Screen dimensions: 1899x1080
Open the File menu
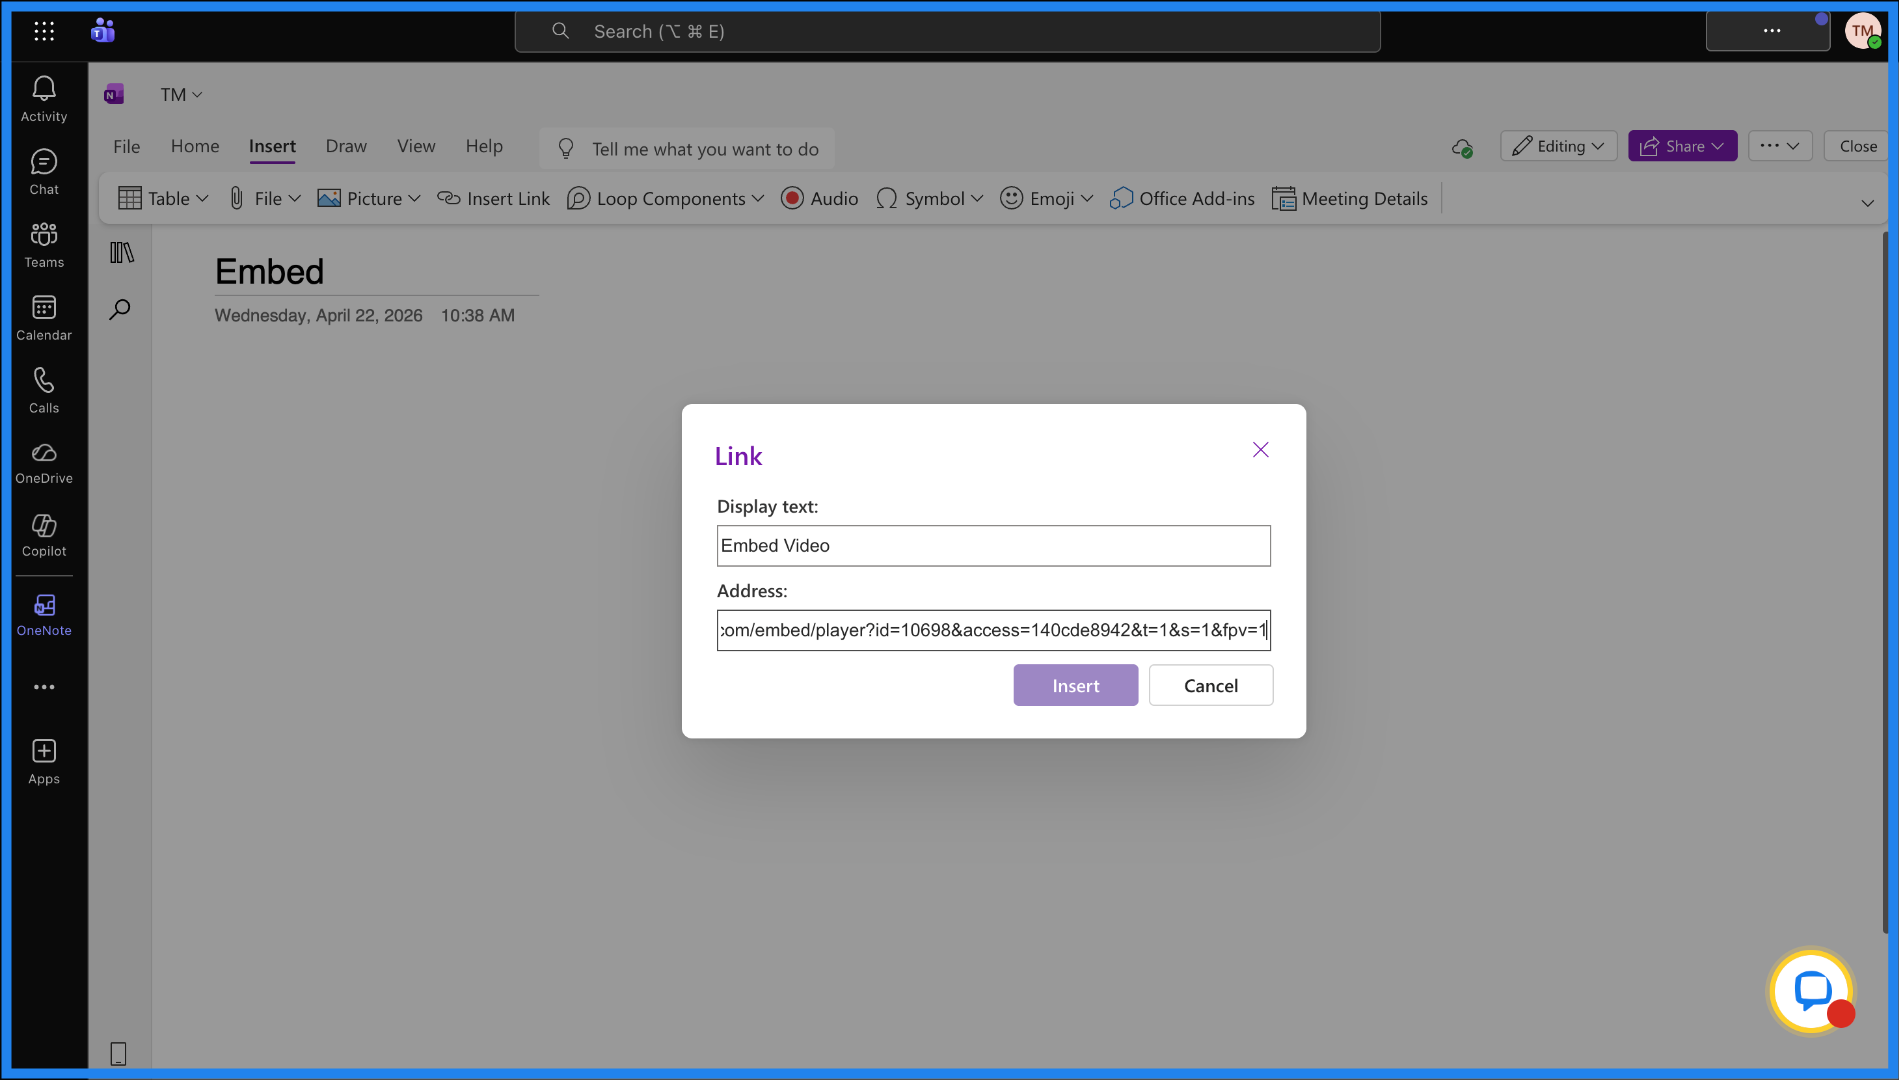click(x=127, y=146)
